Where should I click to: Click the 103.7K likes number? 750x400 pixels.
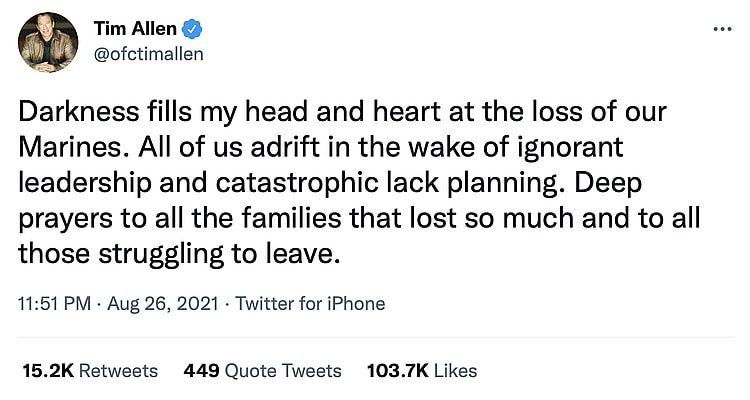pyautogui.click(x=398, y=371)
